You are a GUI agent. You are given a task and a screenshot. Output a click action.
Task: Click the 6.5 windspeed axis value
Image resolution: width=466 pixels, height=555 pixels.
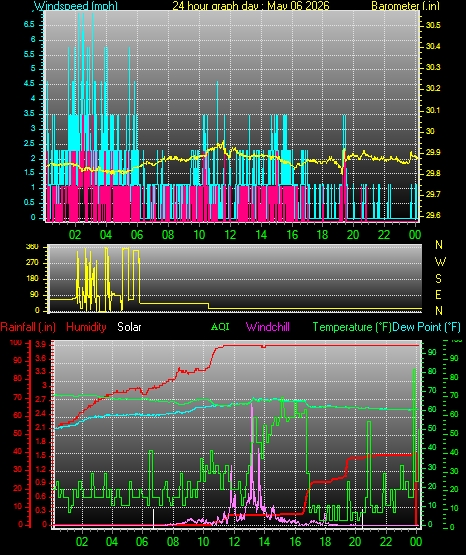(x=29, y=24)
